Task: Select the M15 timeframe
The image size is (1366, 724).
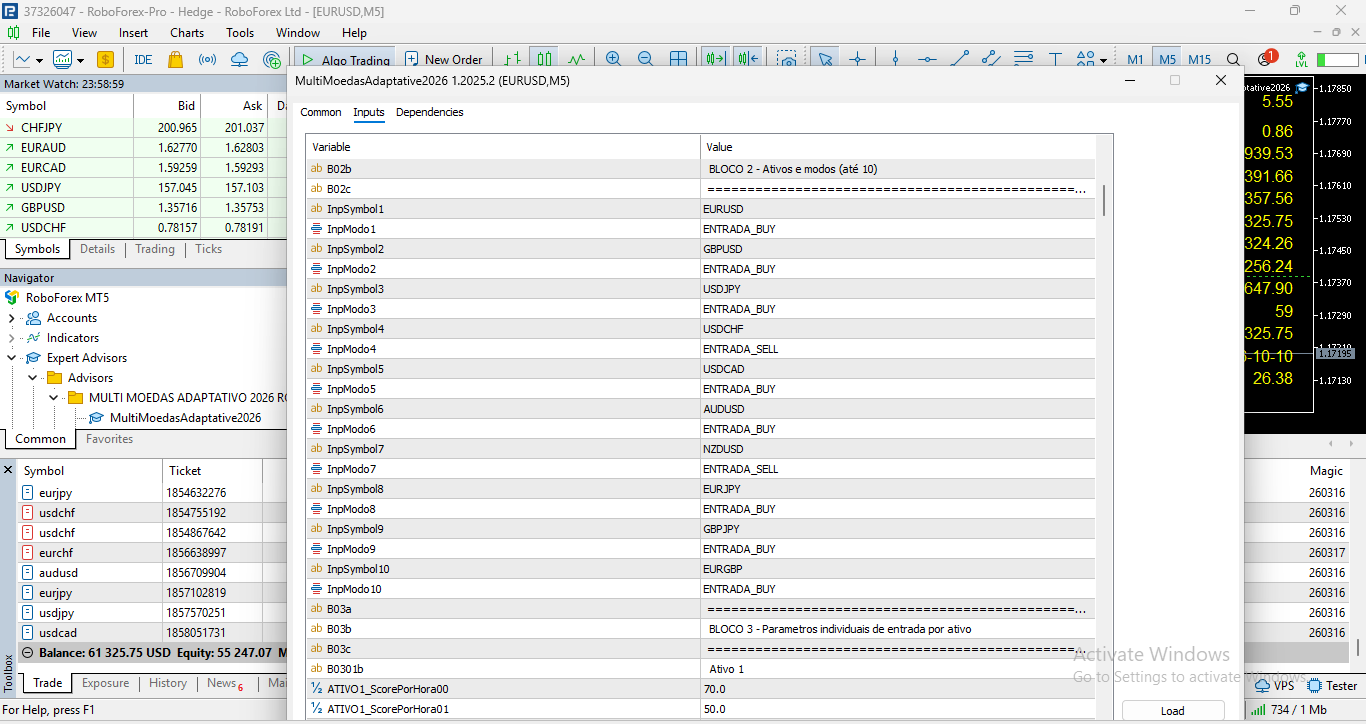Action: click(x=1200, y=60)
